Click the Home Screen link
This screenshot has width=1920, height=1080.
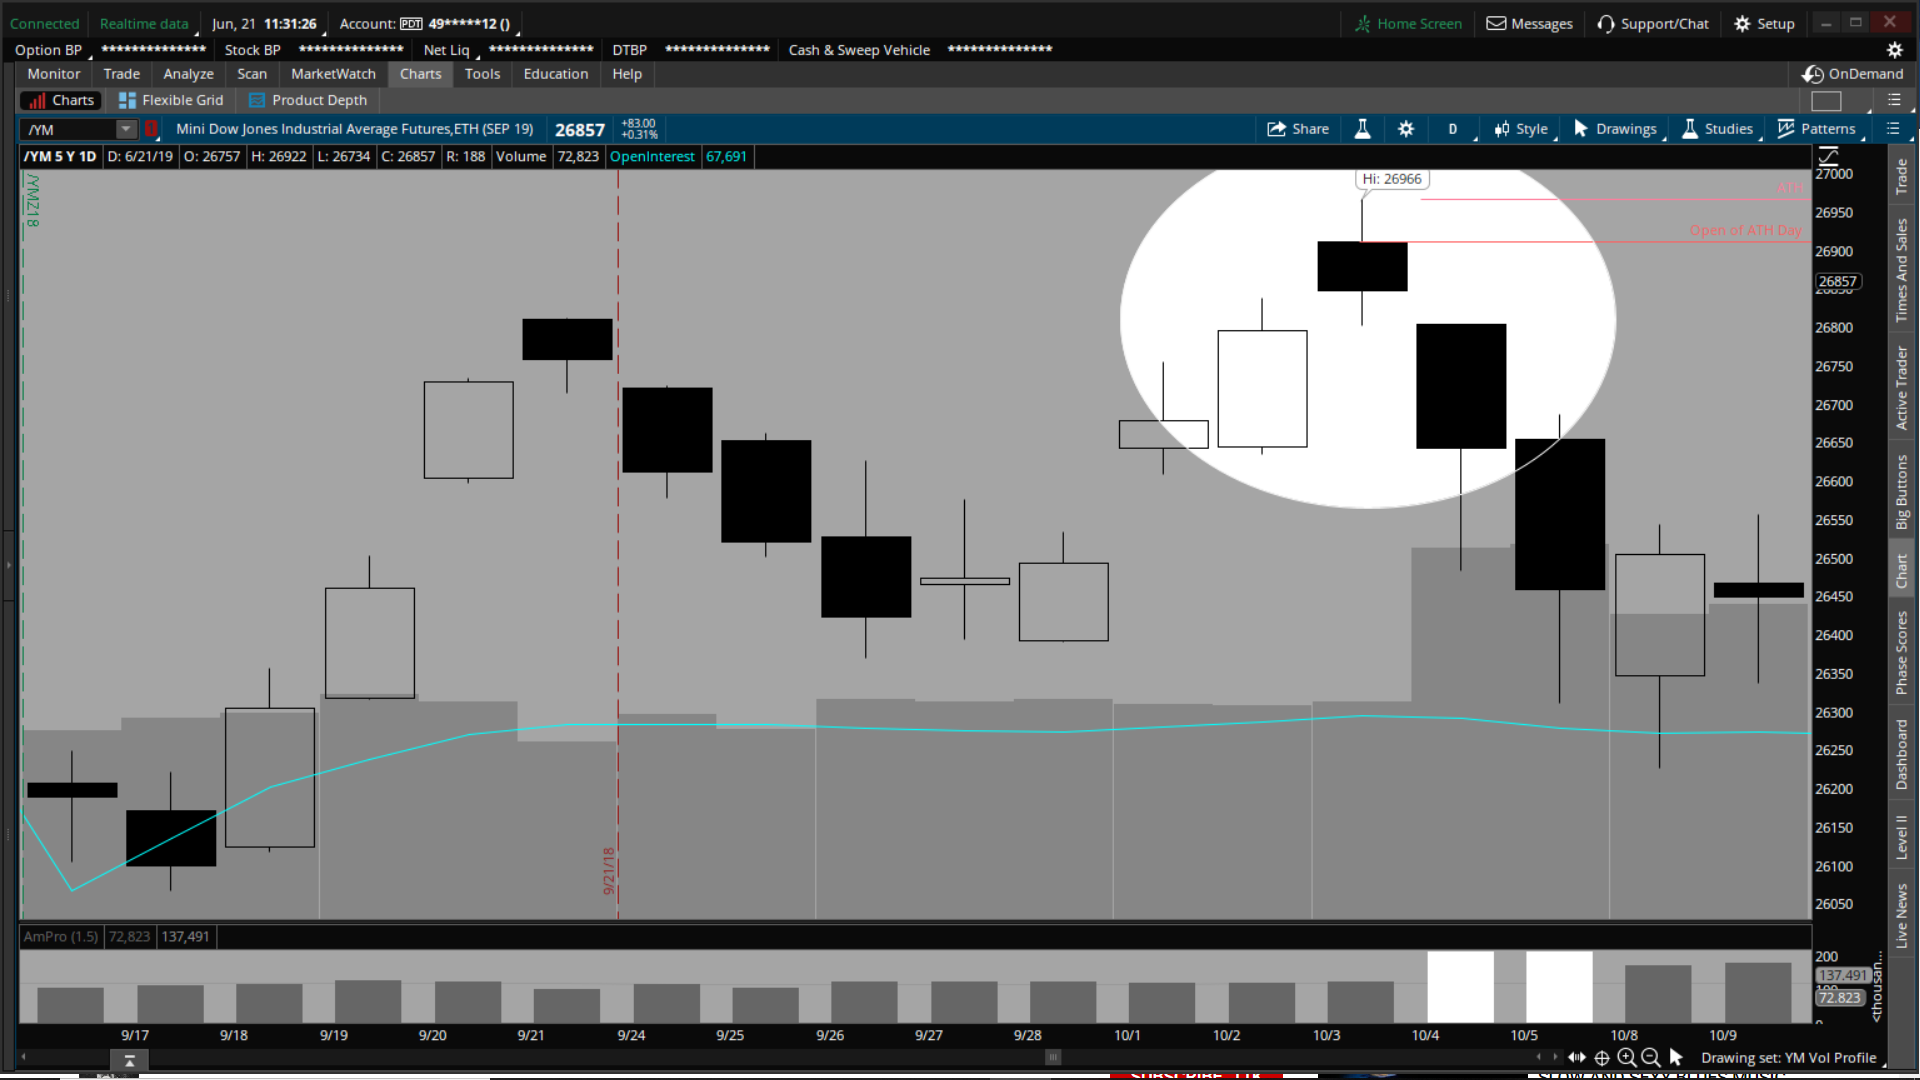[1408, 24]
